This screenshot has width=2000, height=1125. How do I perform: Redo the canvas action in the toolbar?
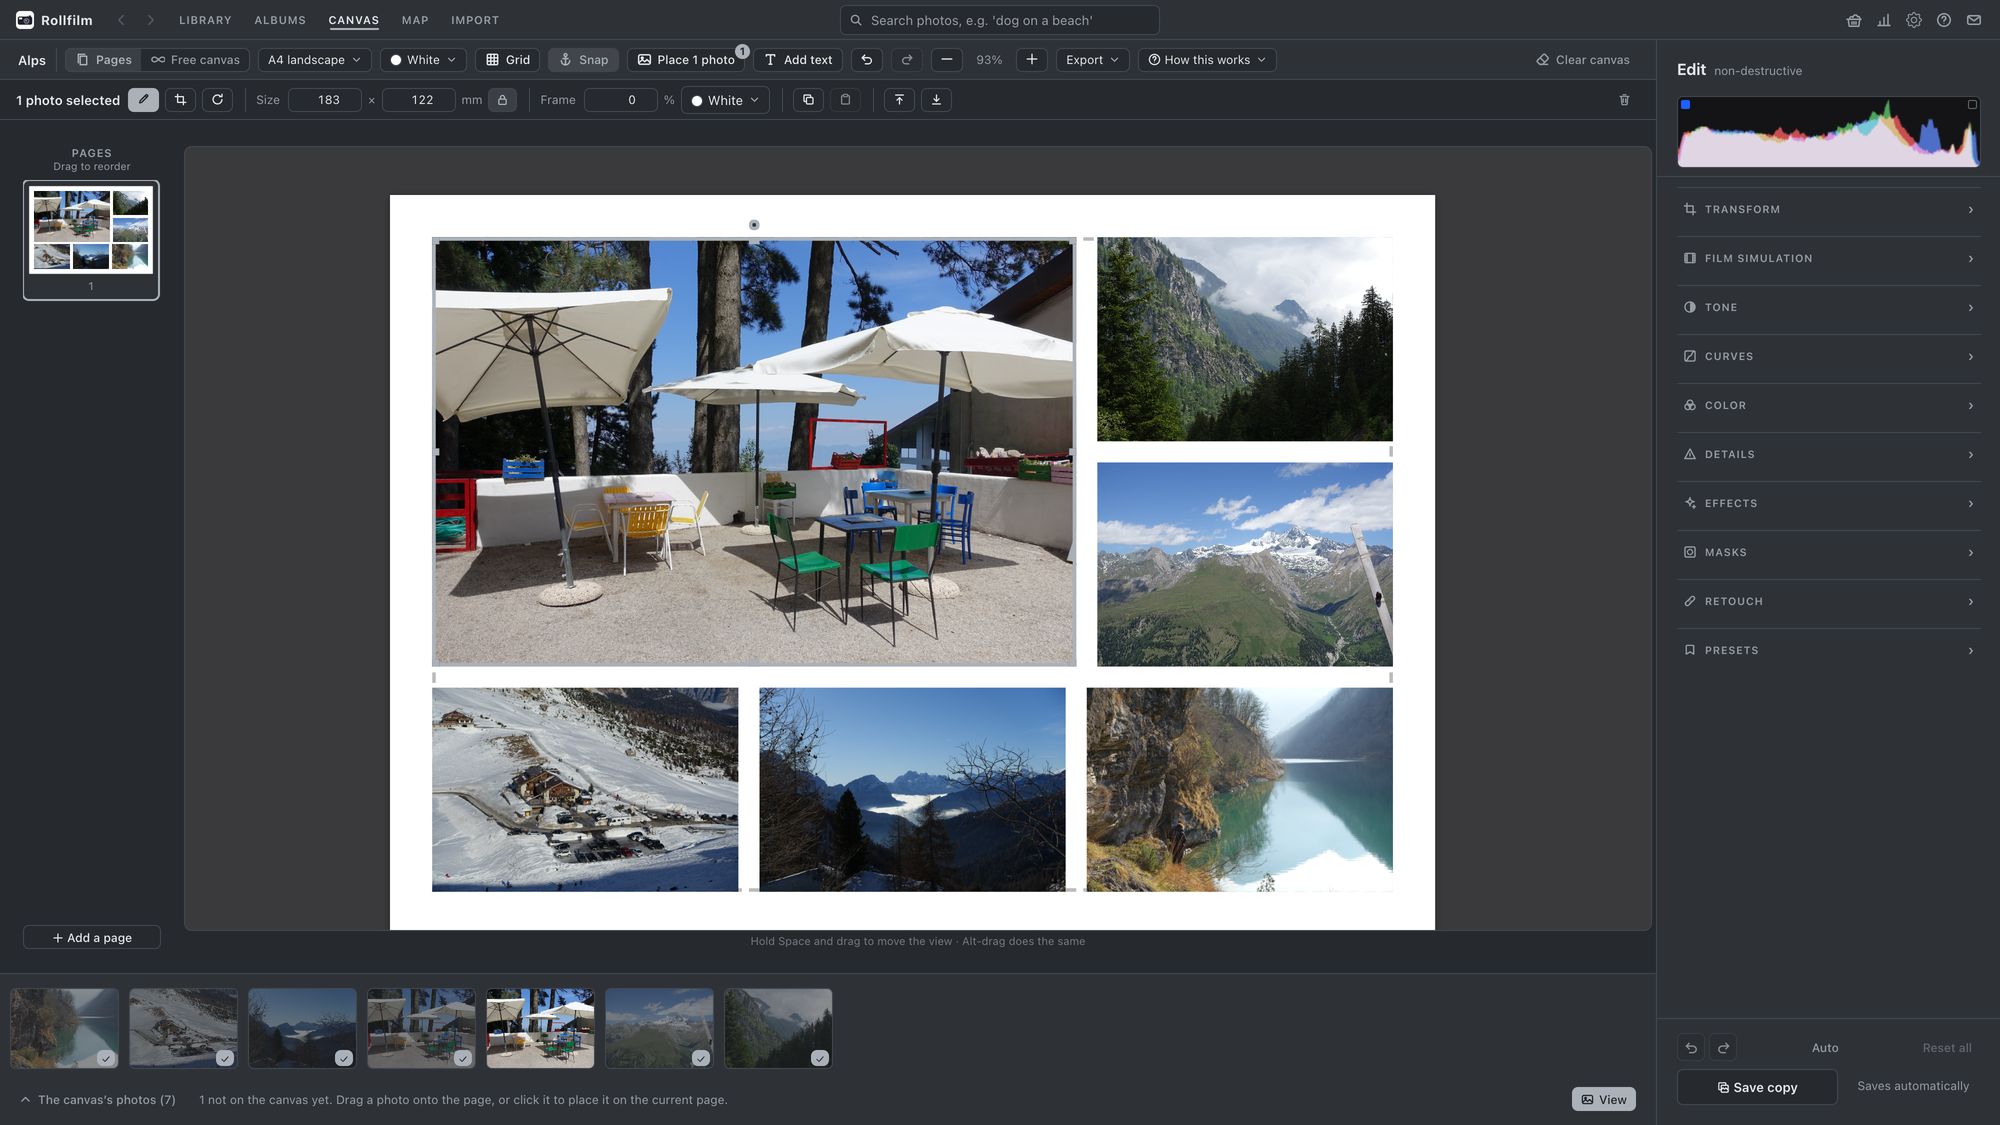pyautogui.click(x=907, y=60)
